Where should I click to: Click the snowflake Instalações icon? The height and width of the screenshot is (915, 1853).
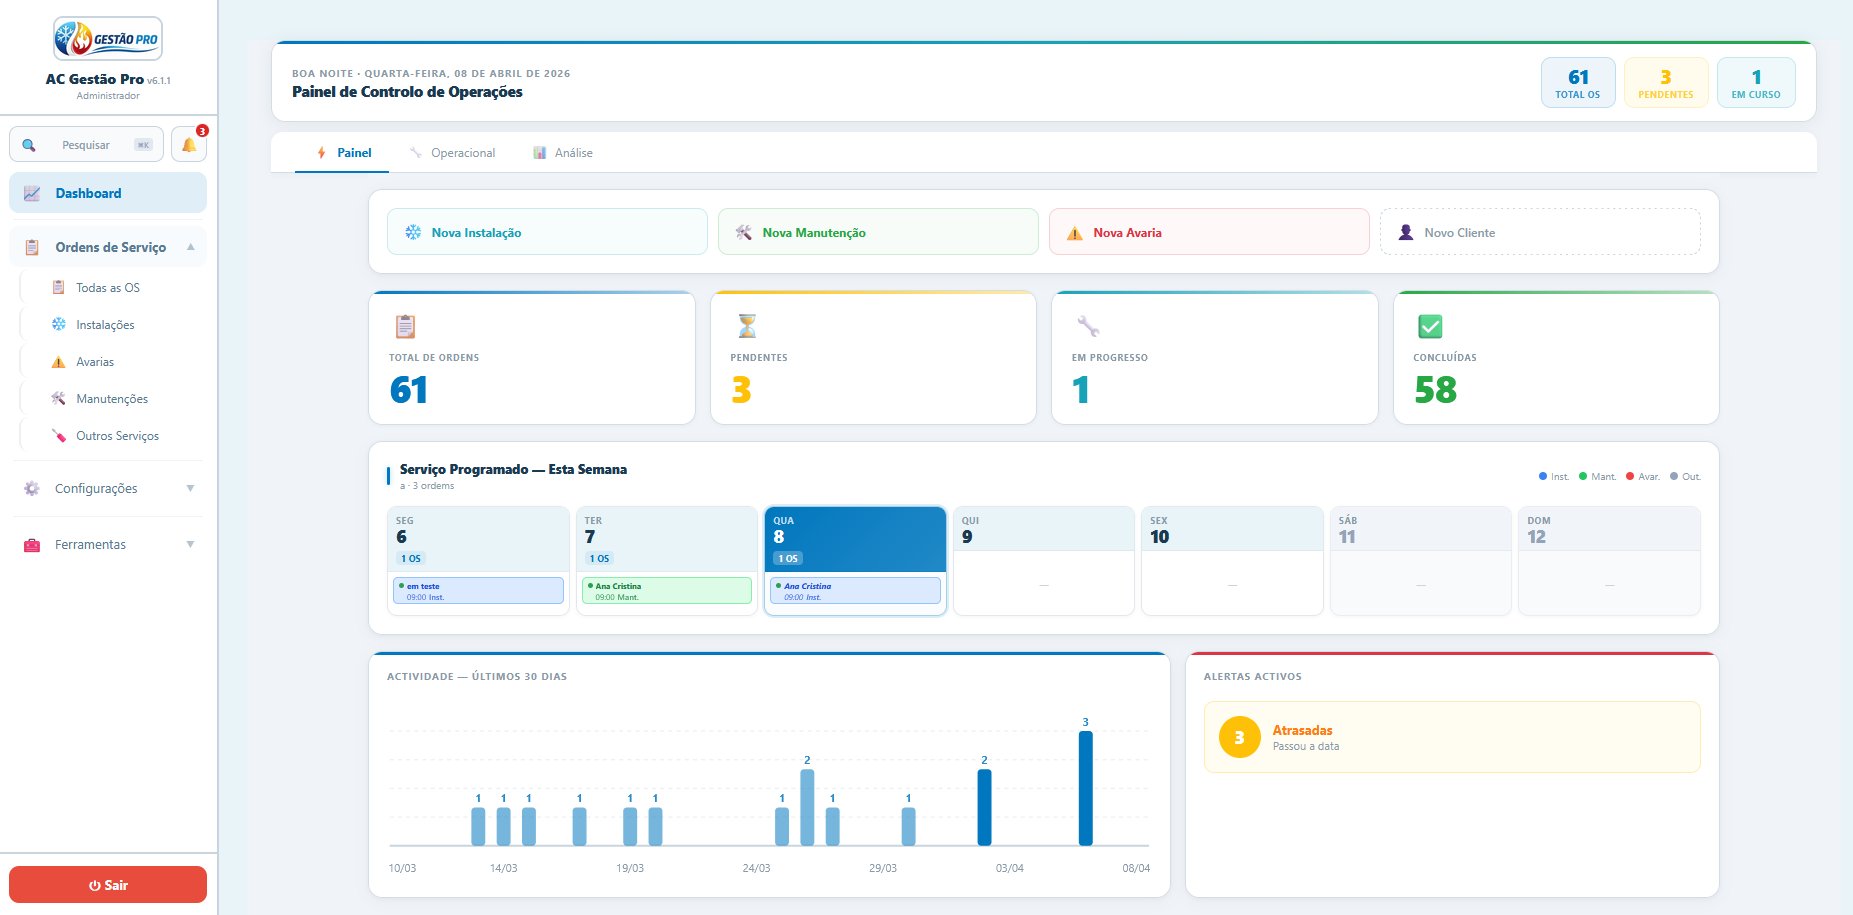click(58, 325)
